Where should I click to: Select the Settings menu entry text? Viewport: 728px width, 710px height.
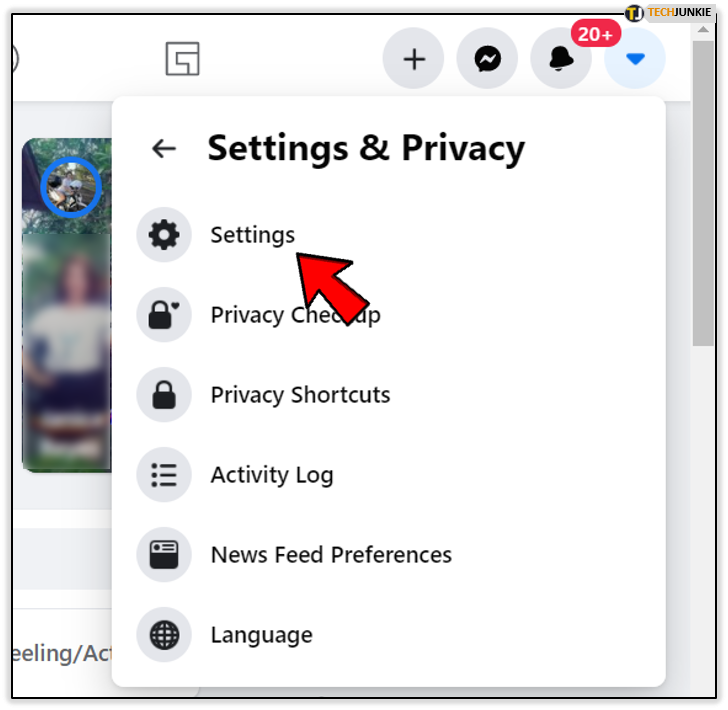(253, 235)
